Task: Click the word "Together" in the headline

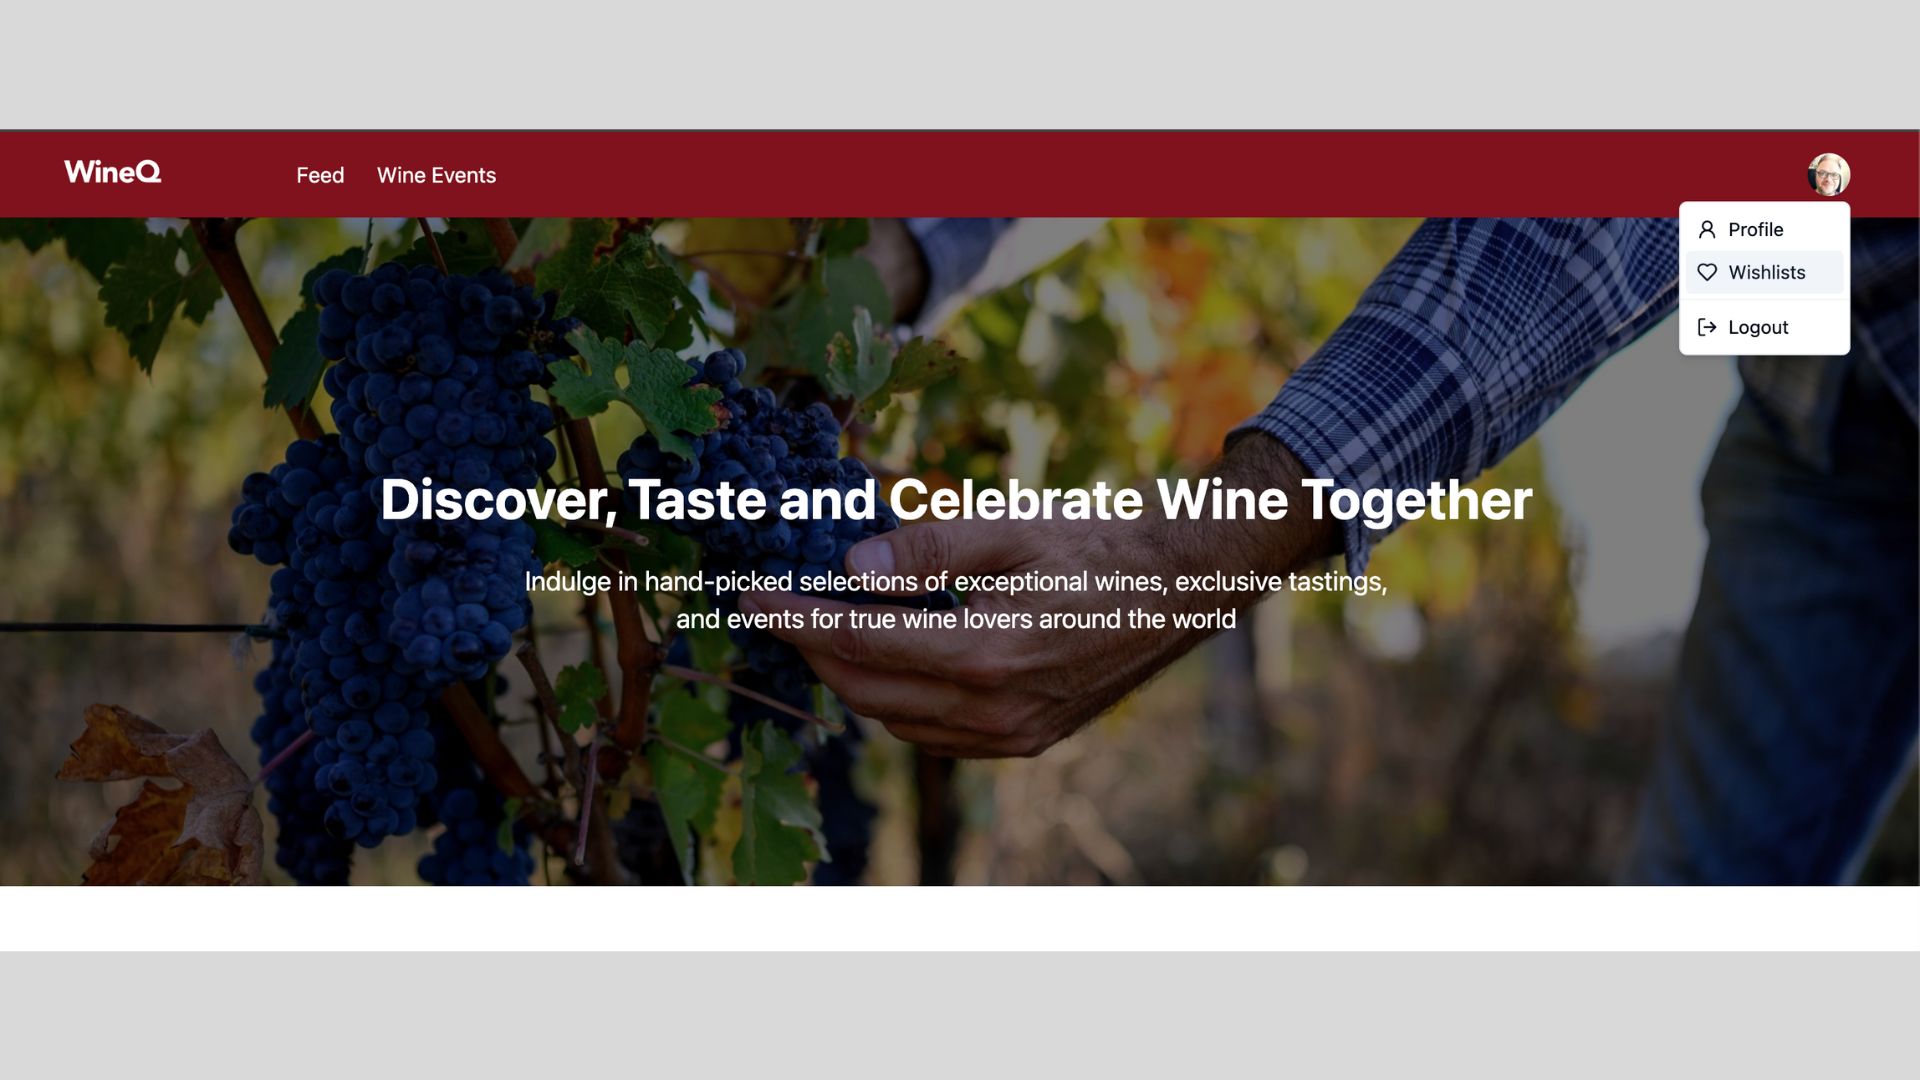Action: tap(1416, 500)
